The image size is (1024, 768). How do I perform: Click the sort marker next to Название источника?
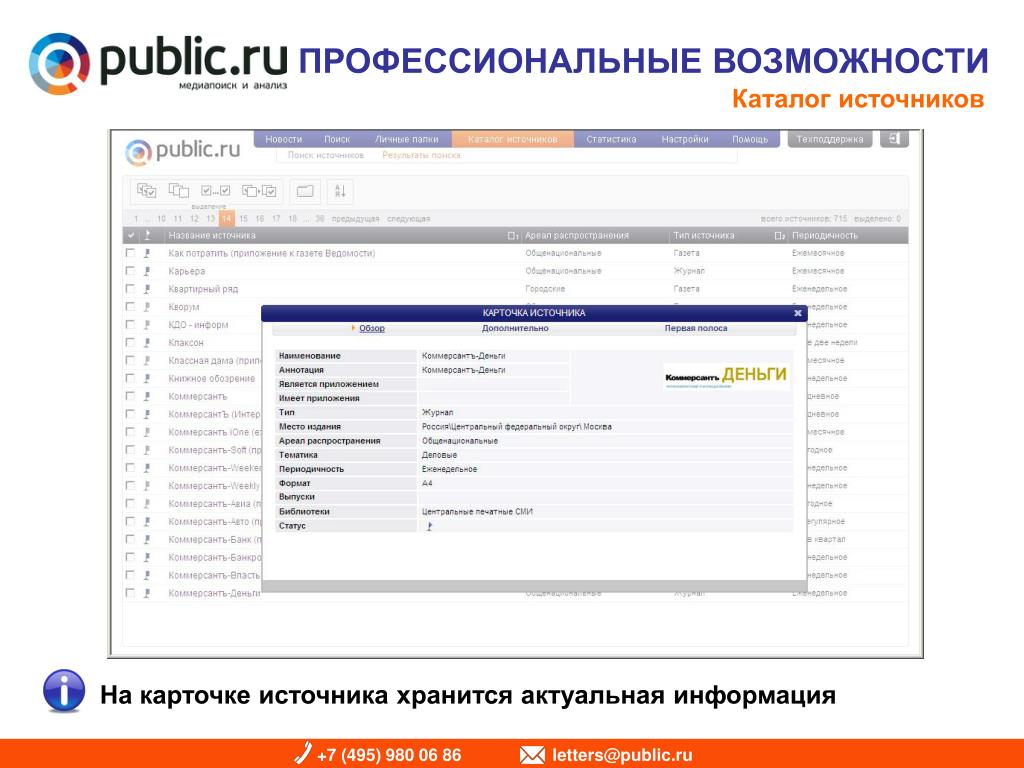(x=513, y=236)
